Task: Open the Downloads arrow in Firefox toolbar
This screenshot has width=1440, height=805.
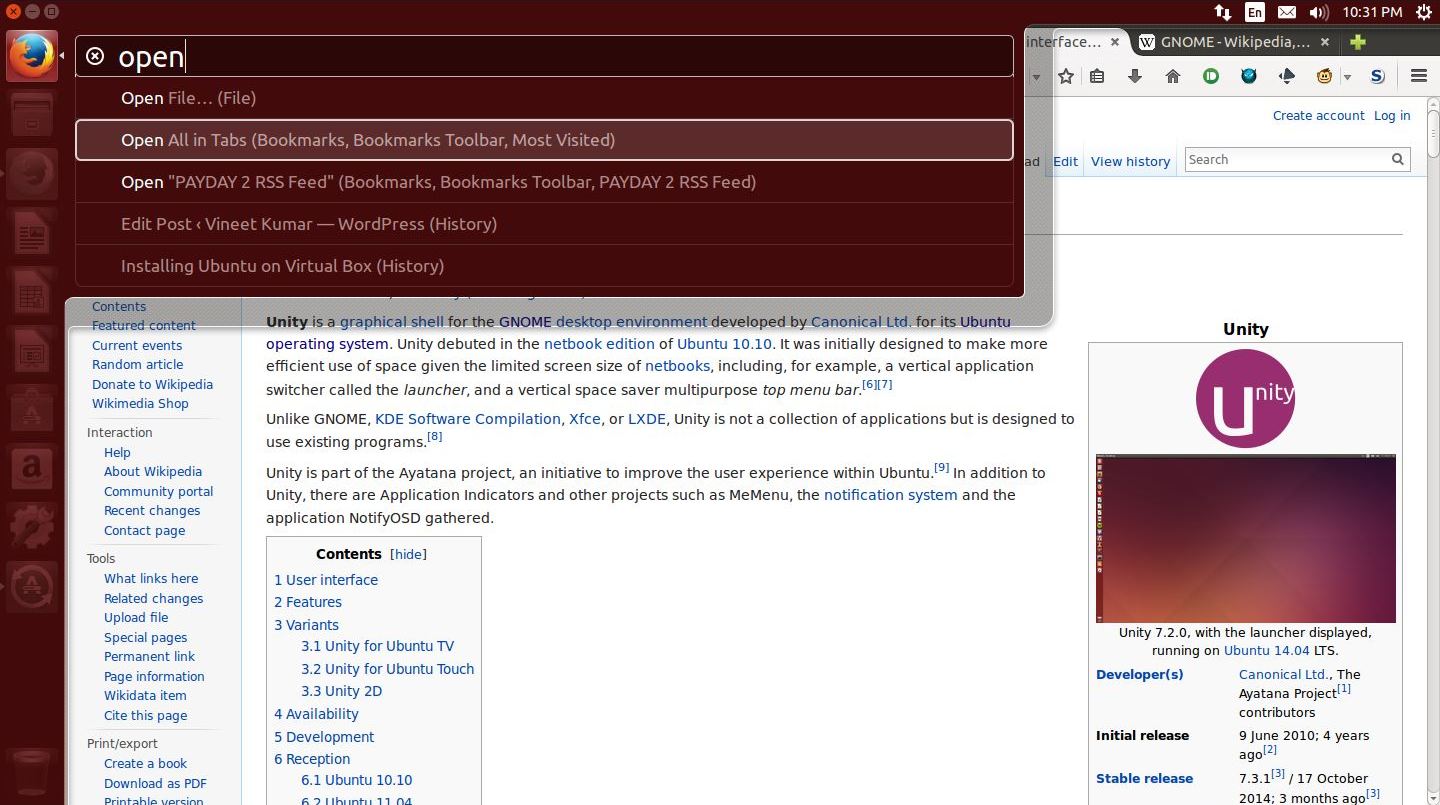Action: pos(1135,76)
